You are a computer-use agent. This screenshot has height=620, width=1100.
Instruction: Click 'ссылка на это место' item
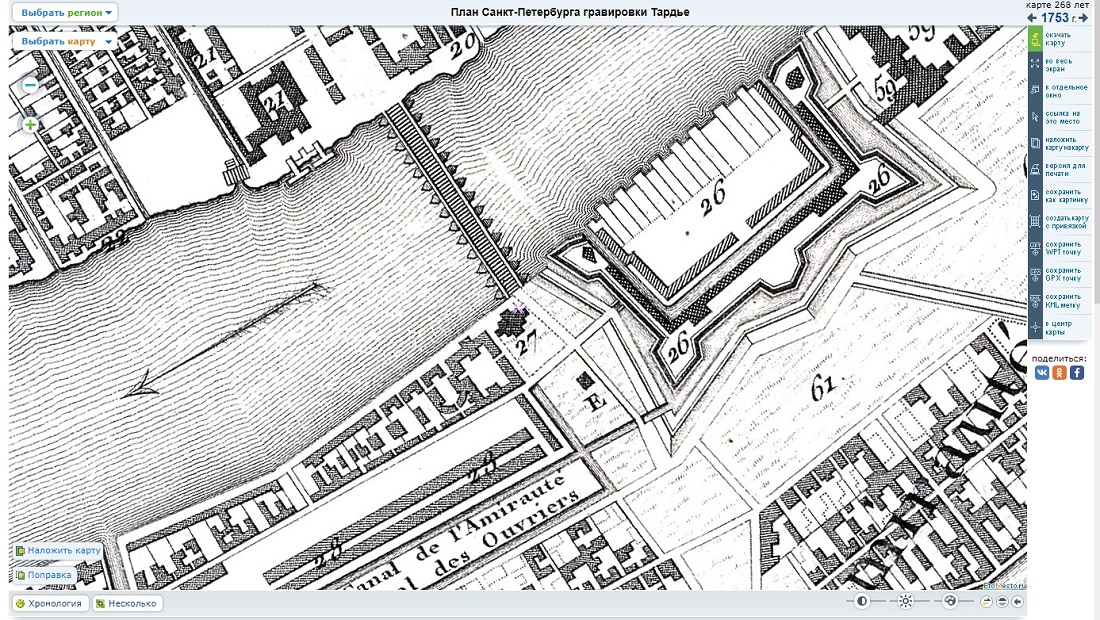pos(1059,117)
